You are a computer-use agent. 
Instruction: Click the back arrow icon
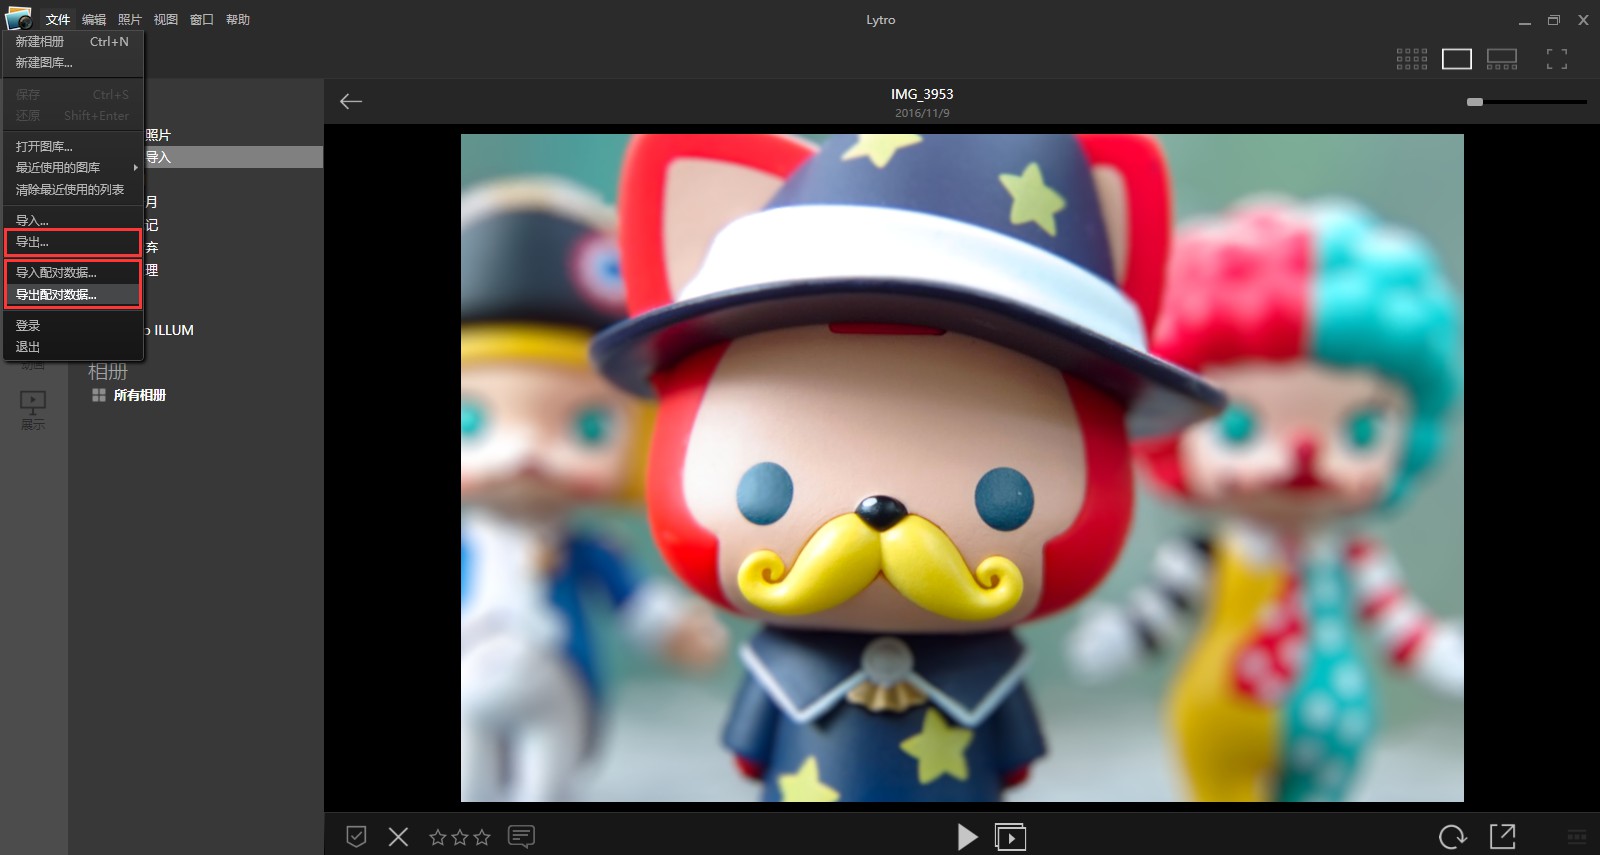pyautogui.click(x=351, y=101)
